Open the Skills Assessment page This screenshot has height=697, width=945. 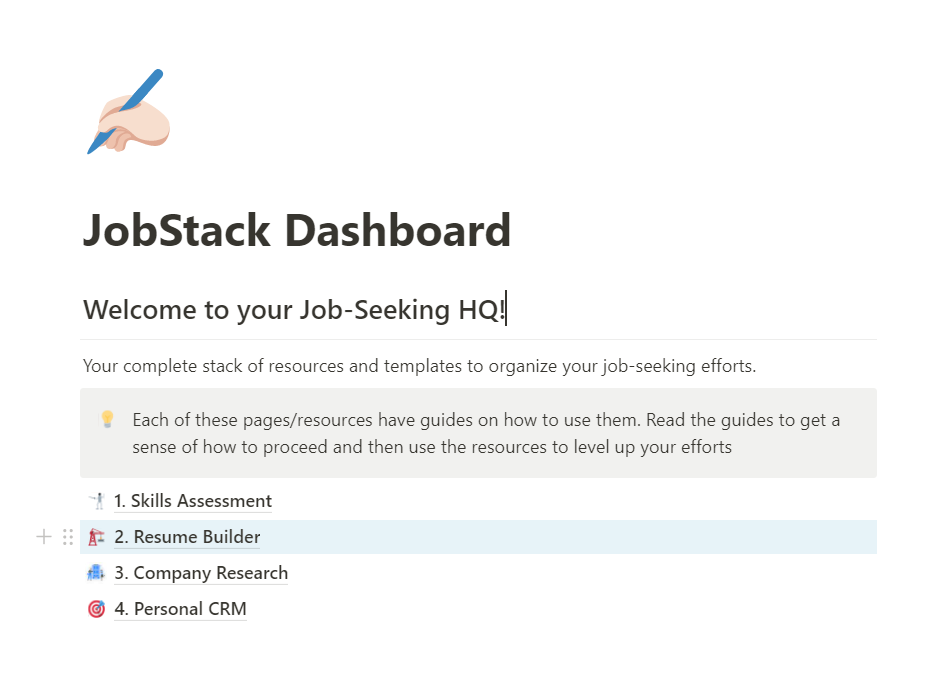click(x=193, y=500)
